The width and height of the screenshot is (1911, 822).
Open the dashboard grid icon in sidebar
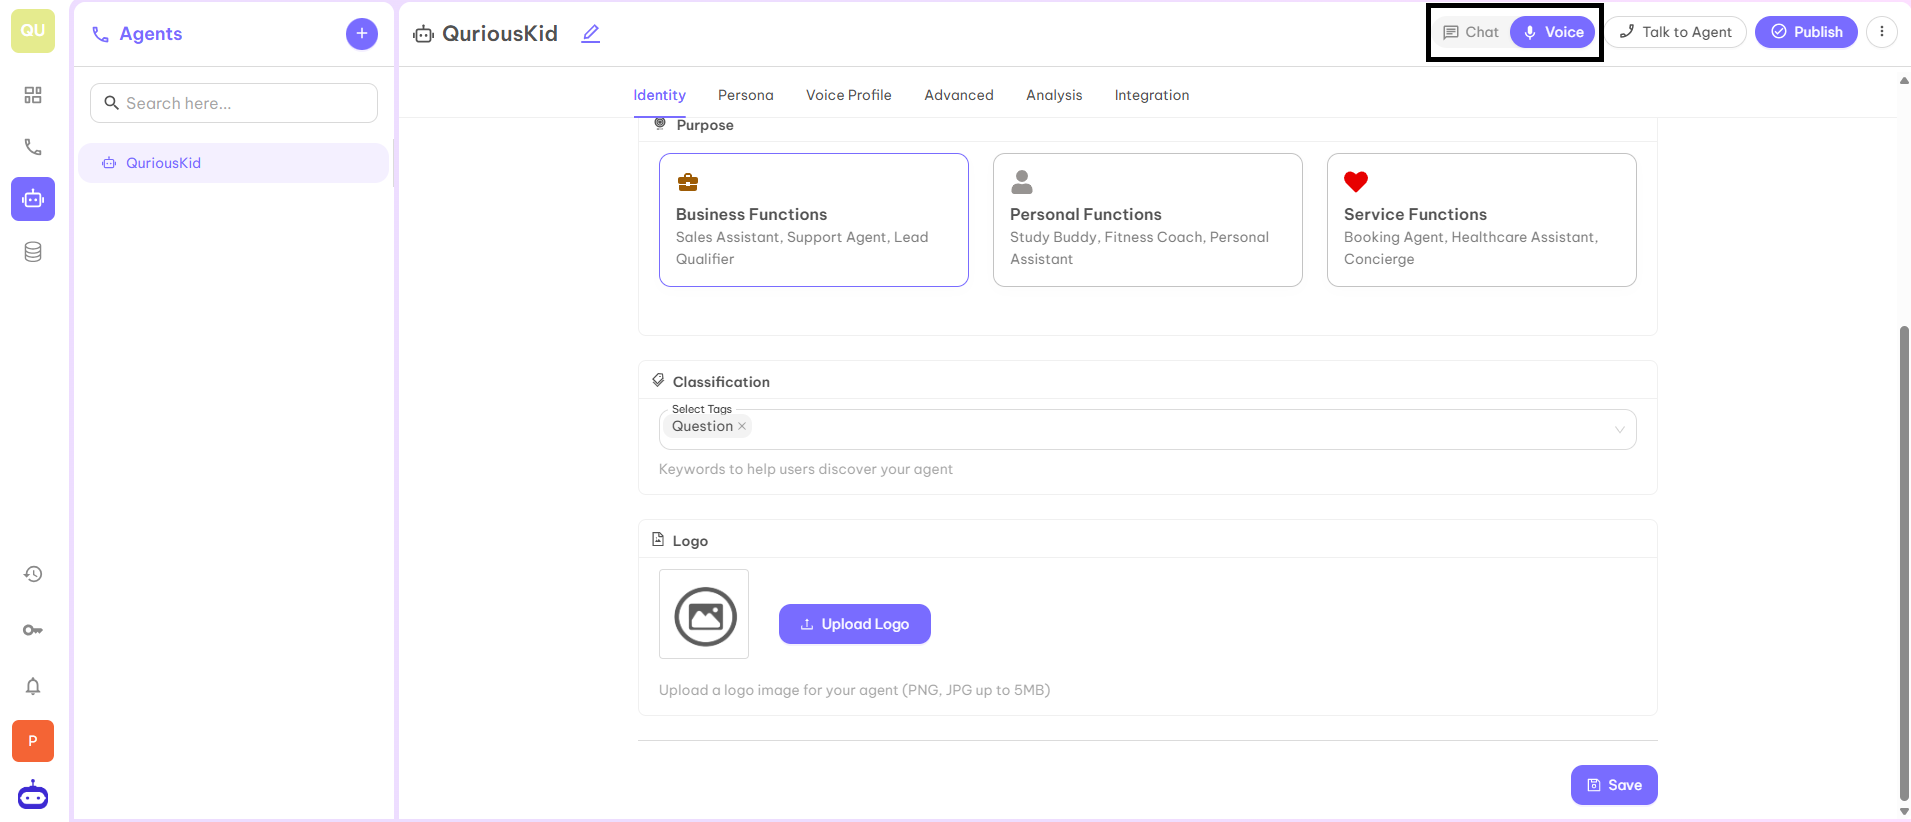[33, 95]
